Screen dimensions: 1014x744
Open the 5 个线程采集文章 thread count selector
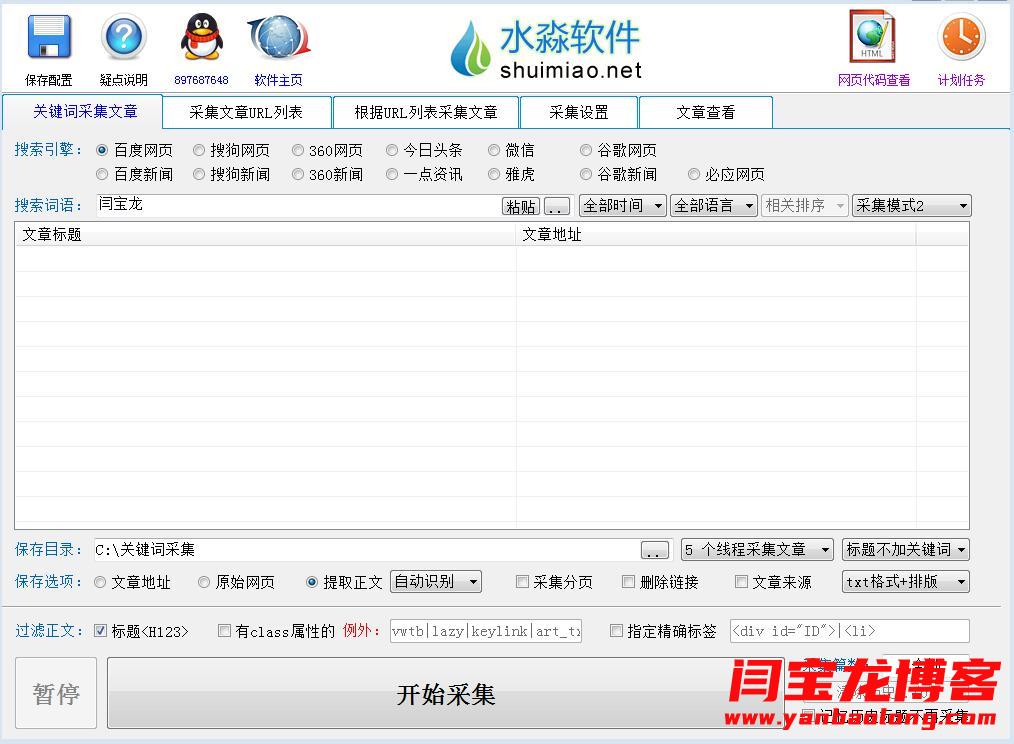[x=756, y=549]
